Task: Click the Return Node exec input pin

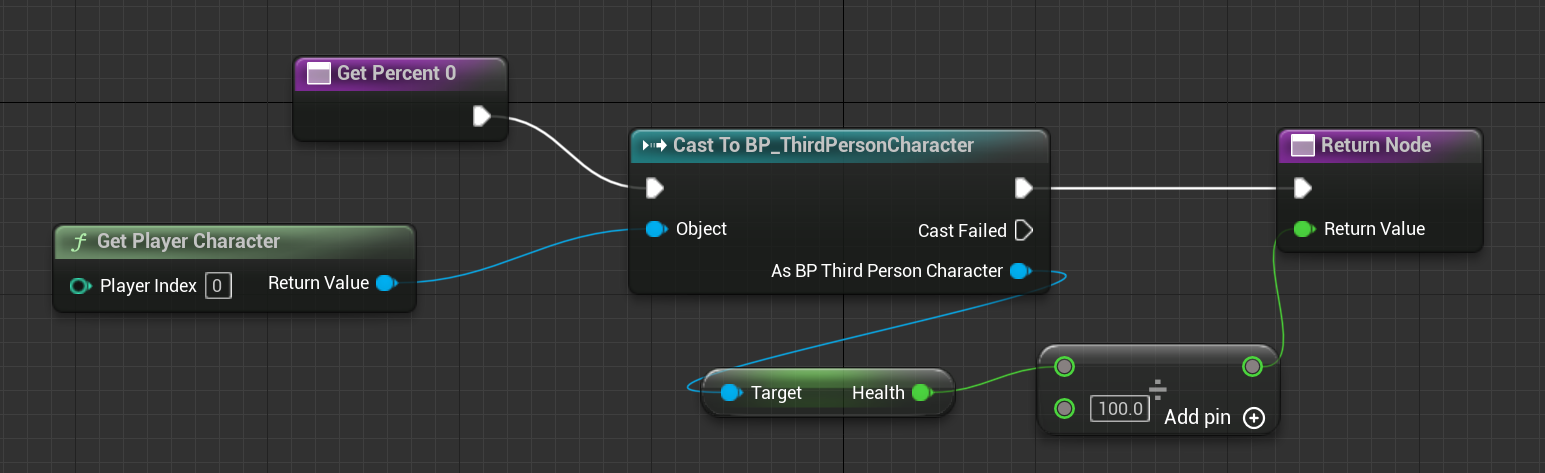Action: point(1302,188)
